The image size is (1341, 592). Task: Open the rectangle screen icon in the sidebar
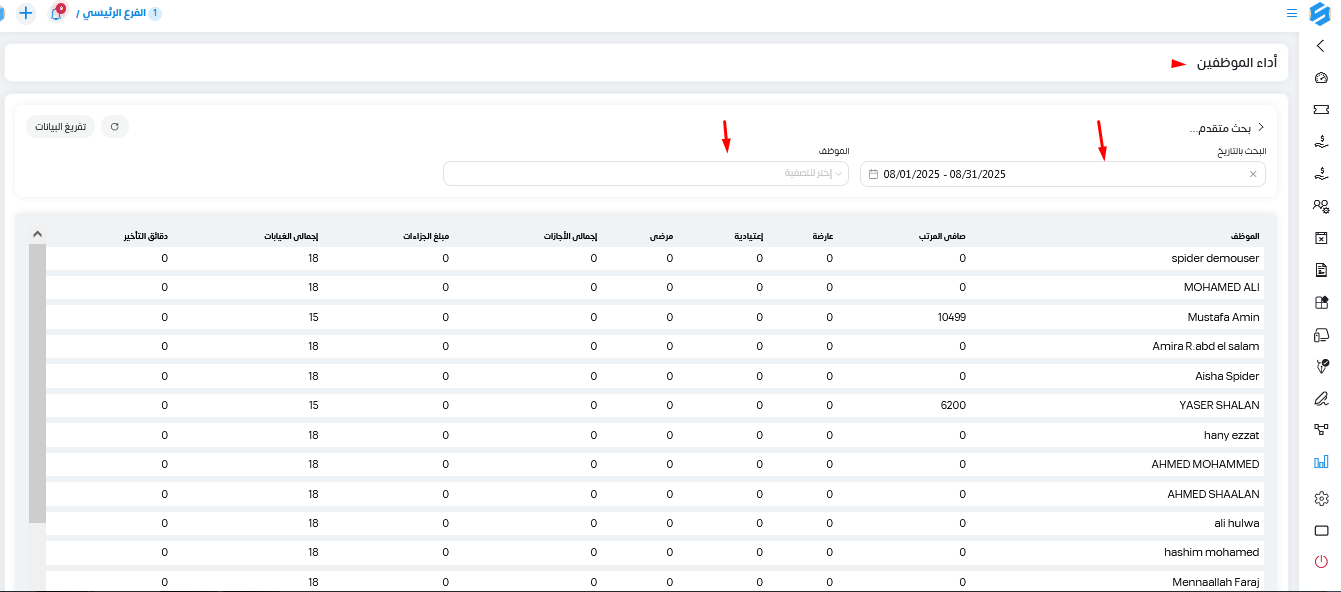click(x=1321, y=530)
